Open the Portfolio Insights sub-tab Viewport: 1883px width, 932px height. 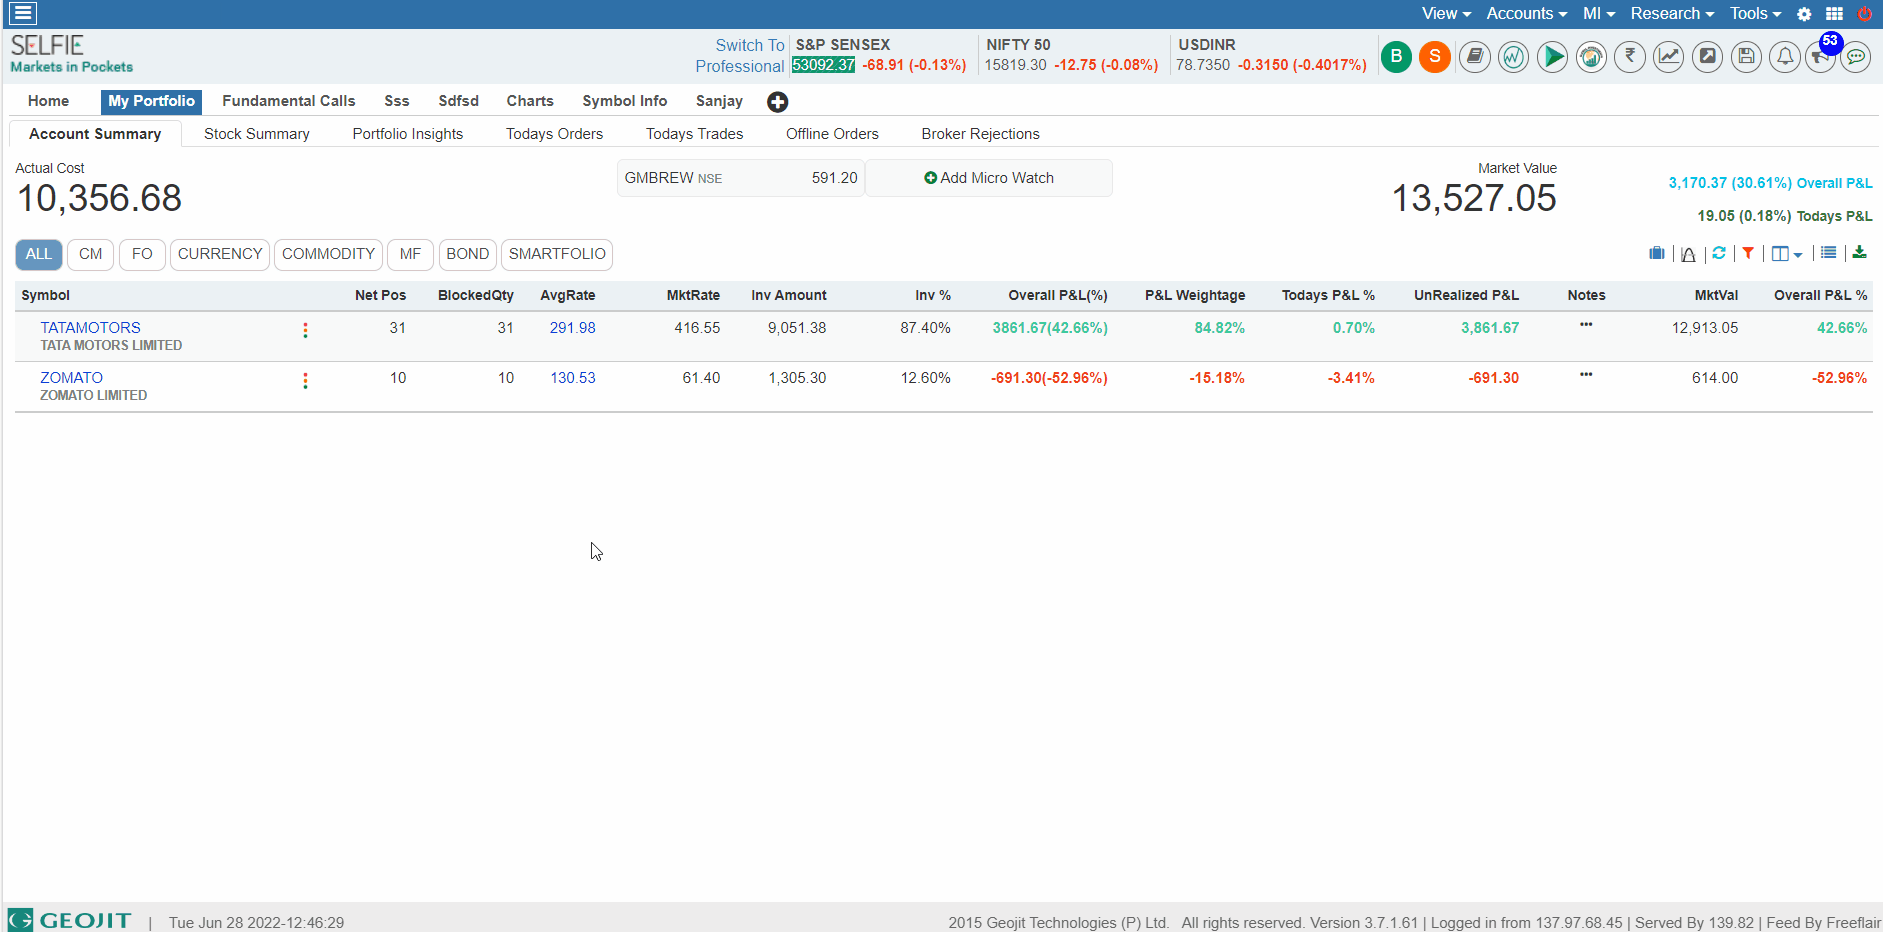tap(408, 134)
